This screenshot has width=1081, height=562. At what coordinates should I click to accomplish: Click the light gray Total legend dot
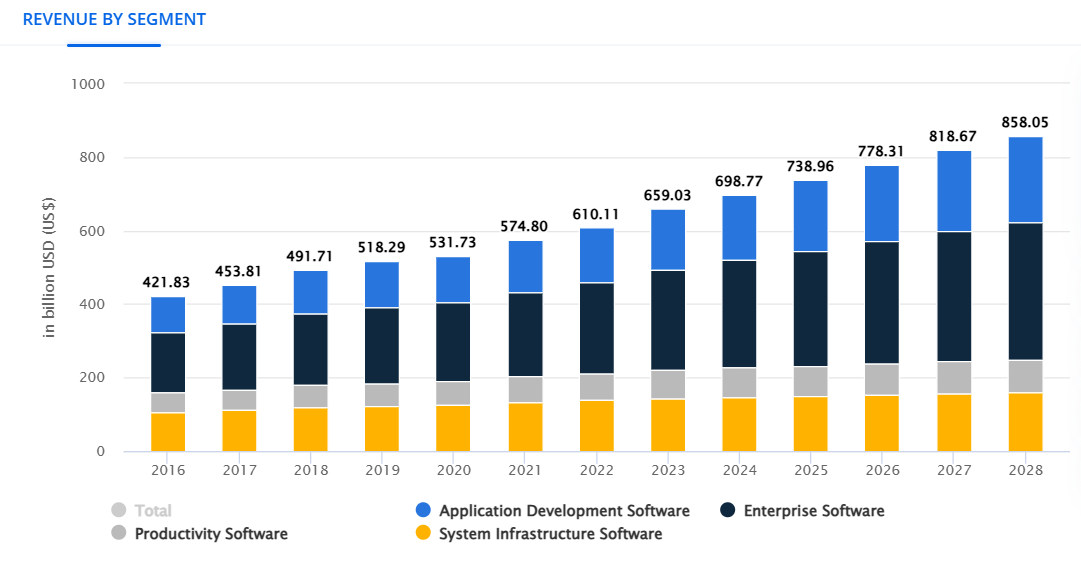tap(119, 511)
